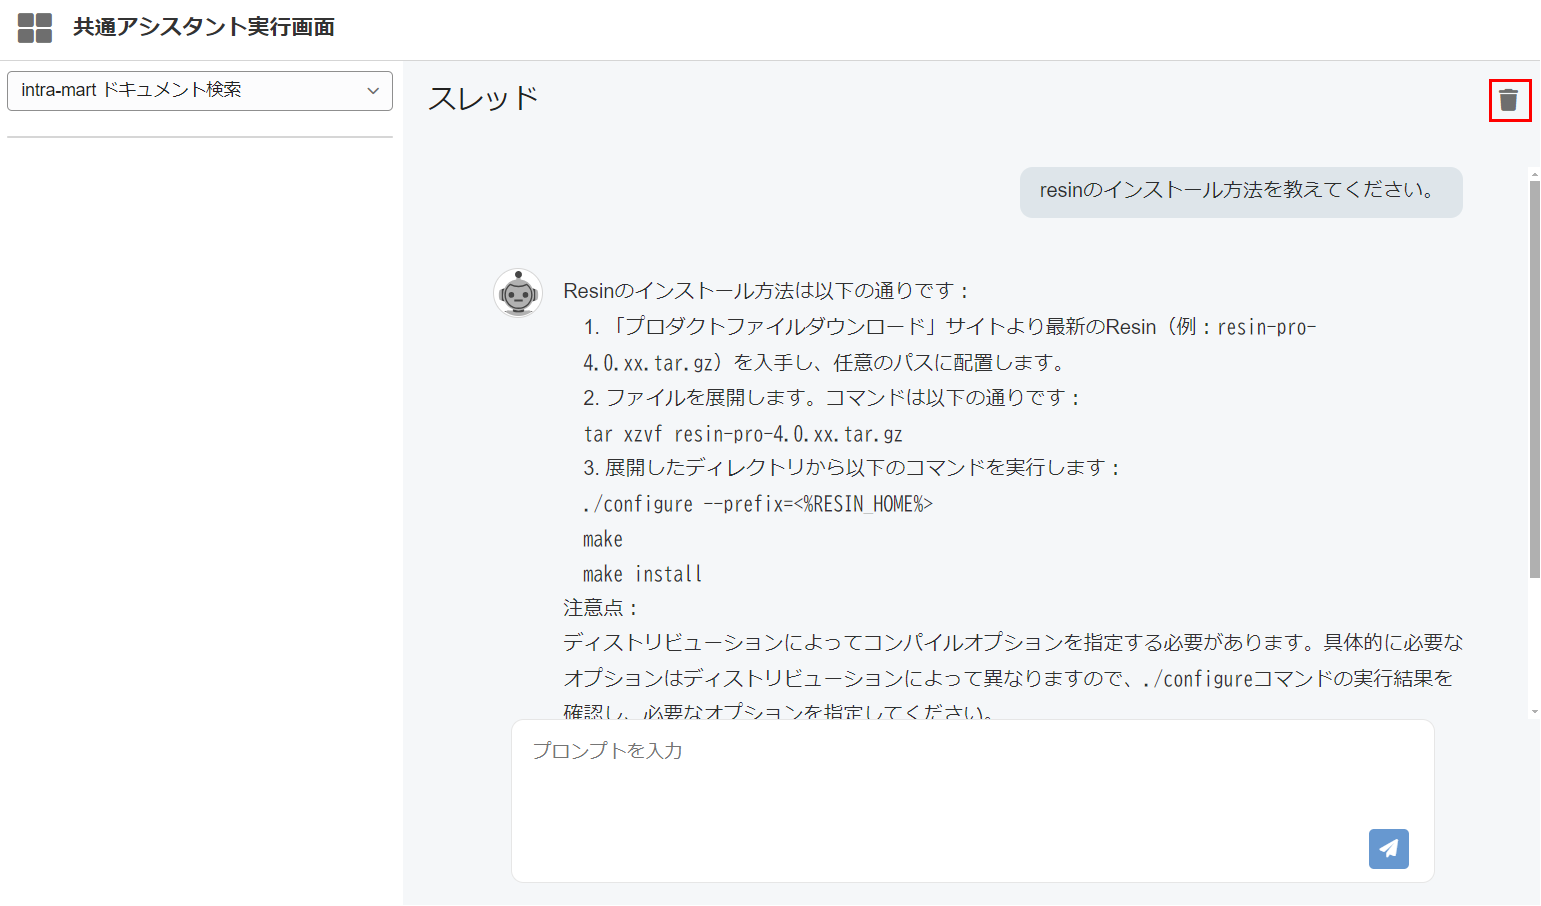Click the scrollbar down arrow
The image size is (1541, 906).
[x=1533, y=711]
